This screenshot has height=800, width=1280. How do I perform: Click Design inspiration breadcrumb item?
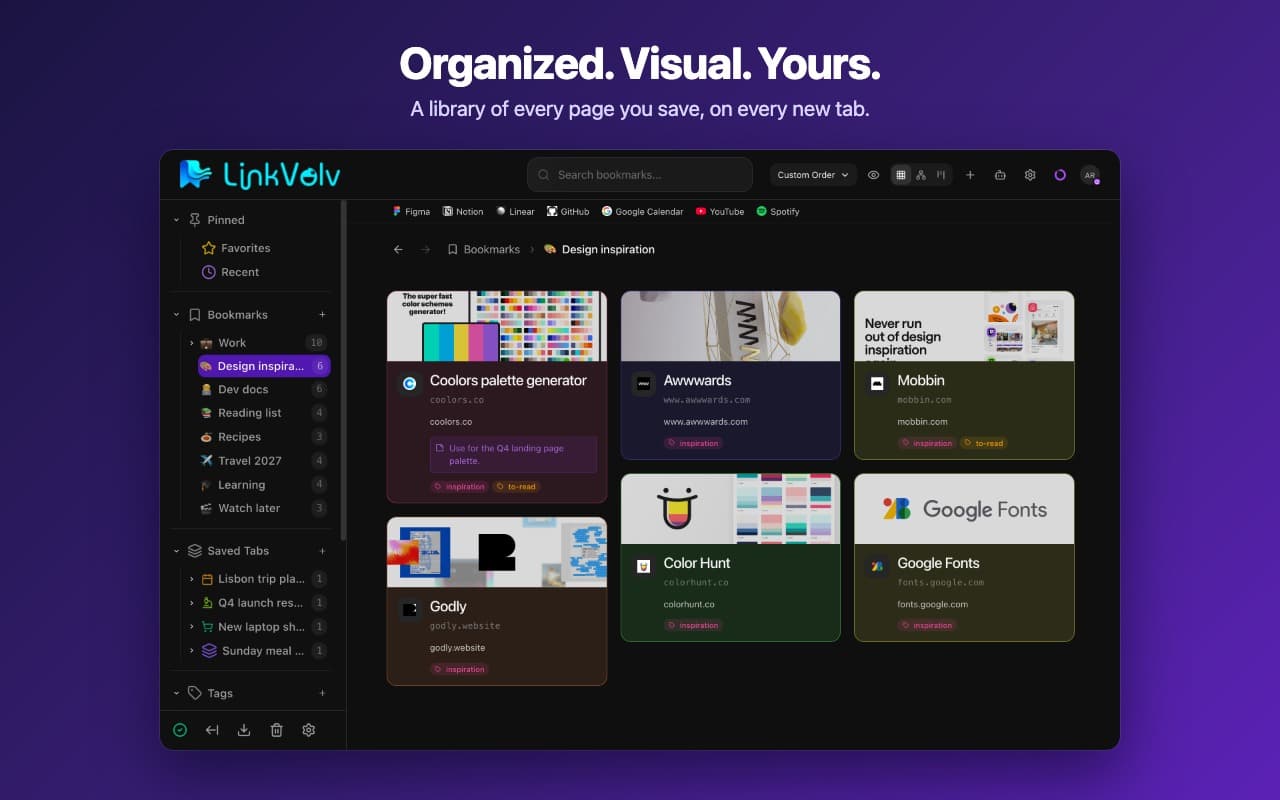[599, 250]
